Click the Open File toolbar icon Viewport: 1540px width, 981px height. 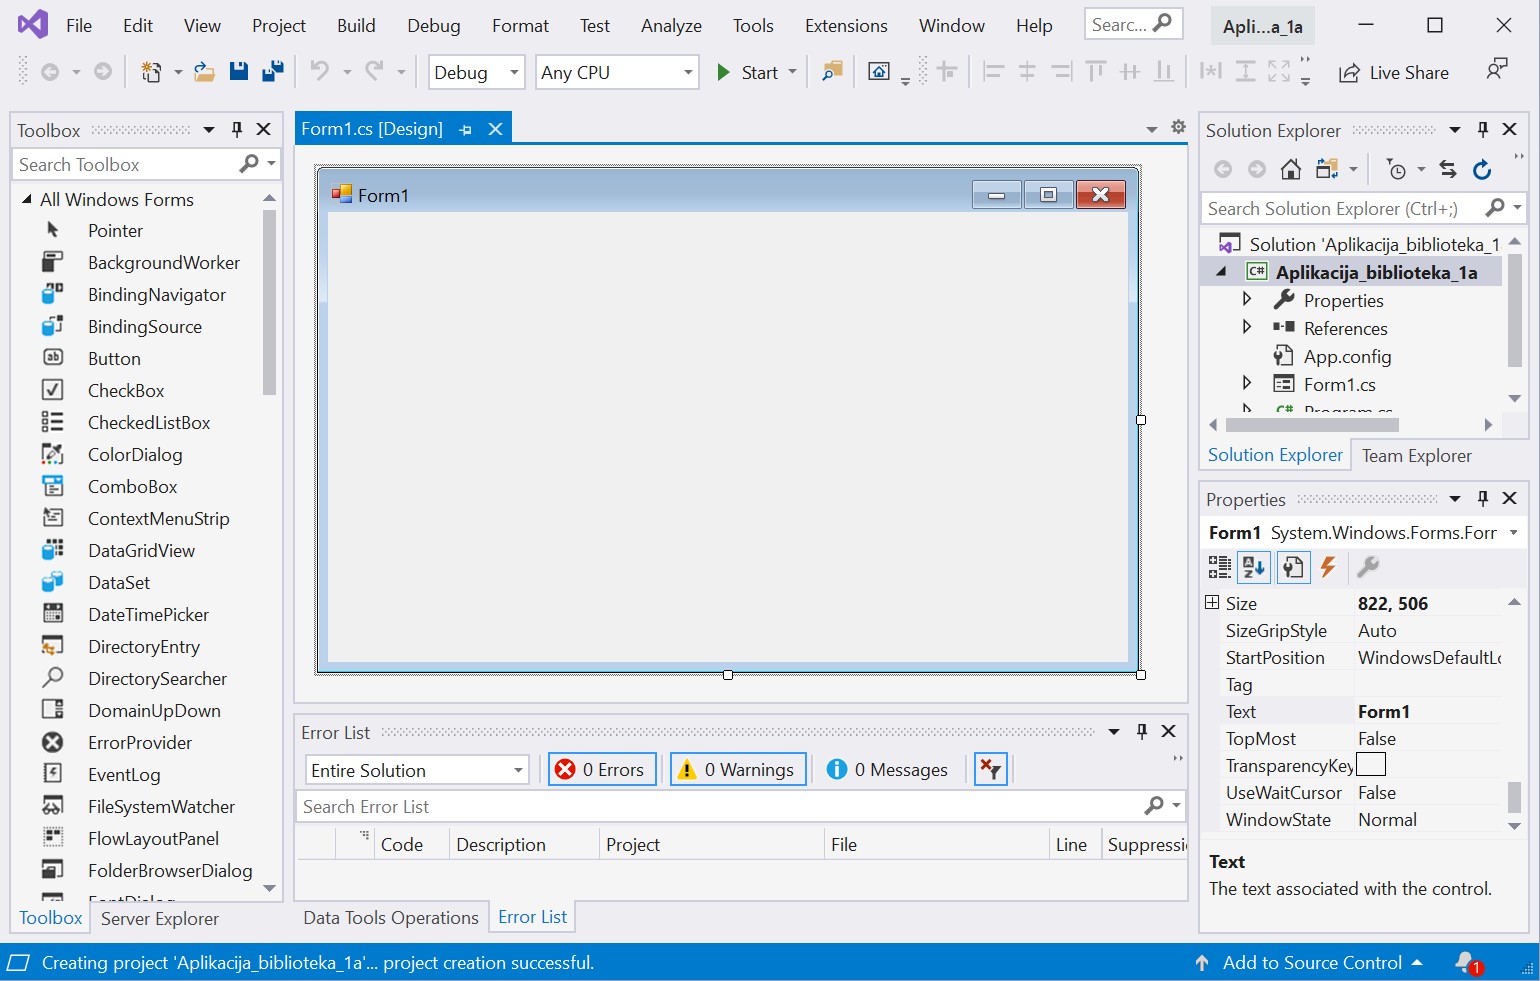click(204, 72)
